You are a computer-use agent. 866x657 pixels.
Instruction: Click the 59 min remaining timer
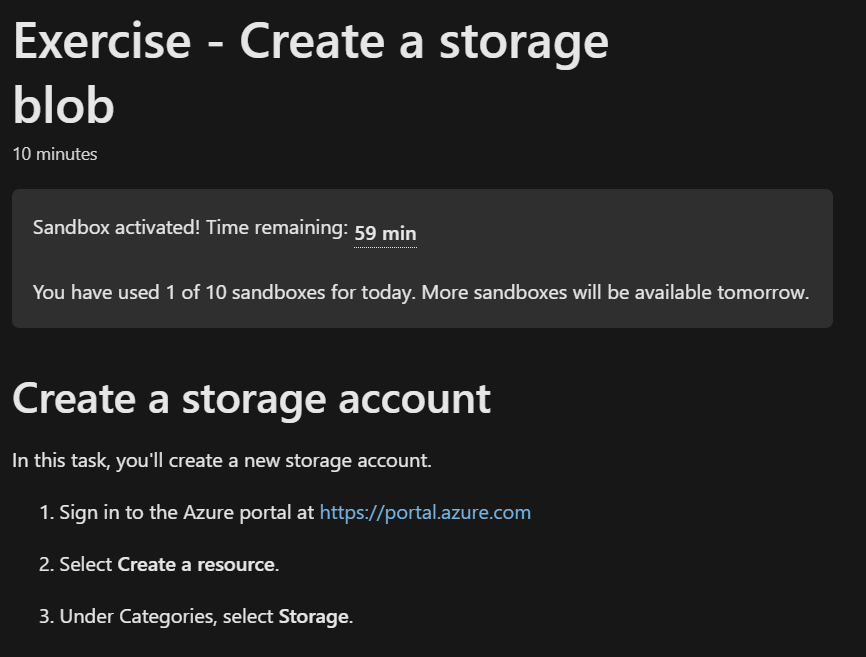[x=385, y=234]
